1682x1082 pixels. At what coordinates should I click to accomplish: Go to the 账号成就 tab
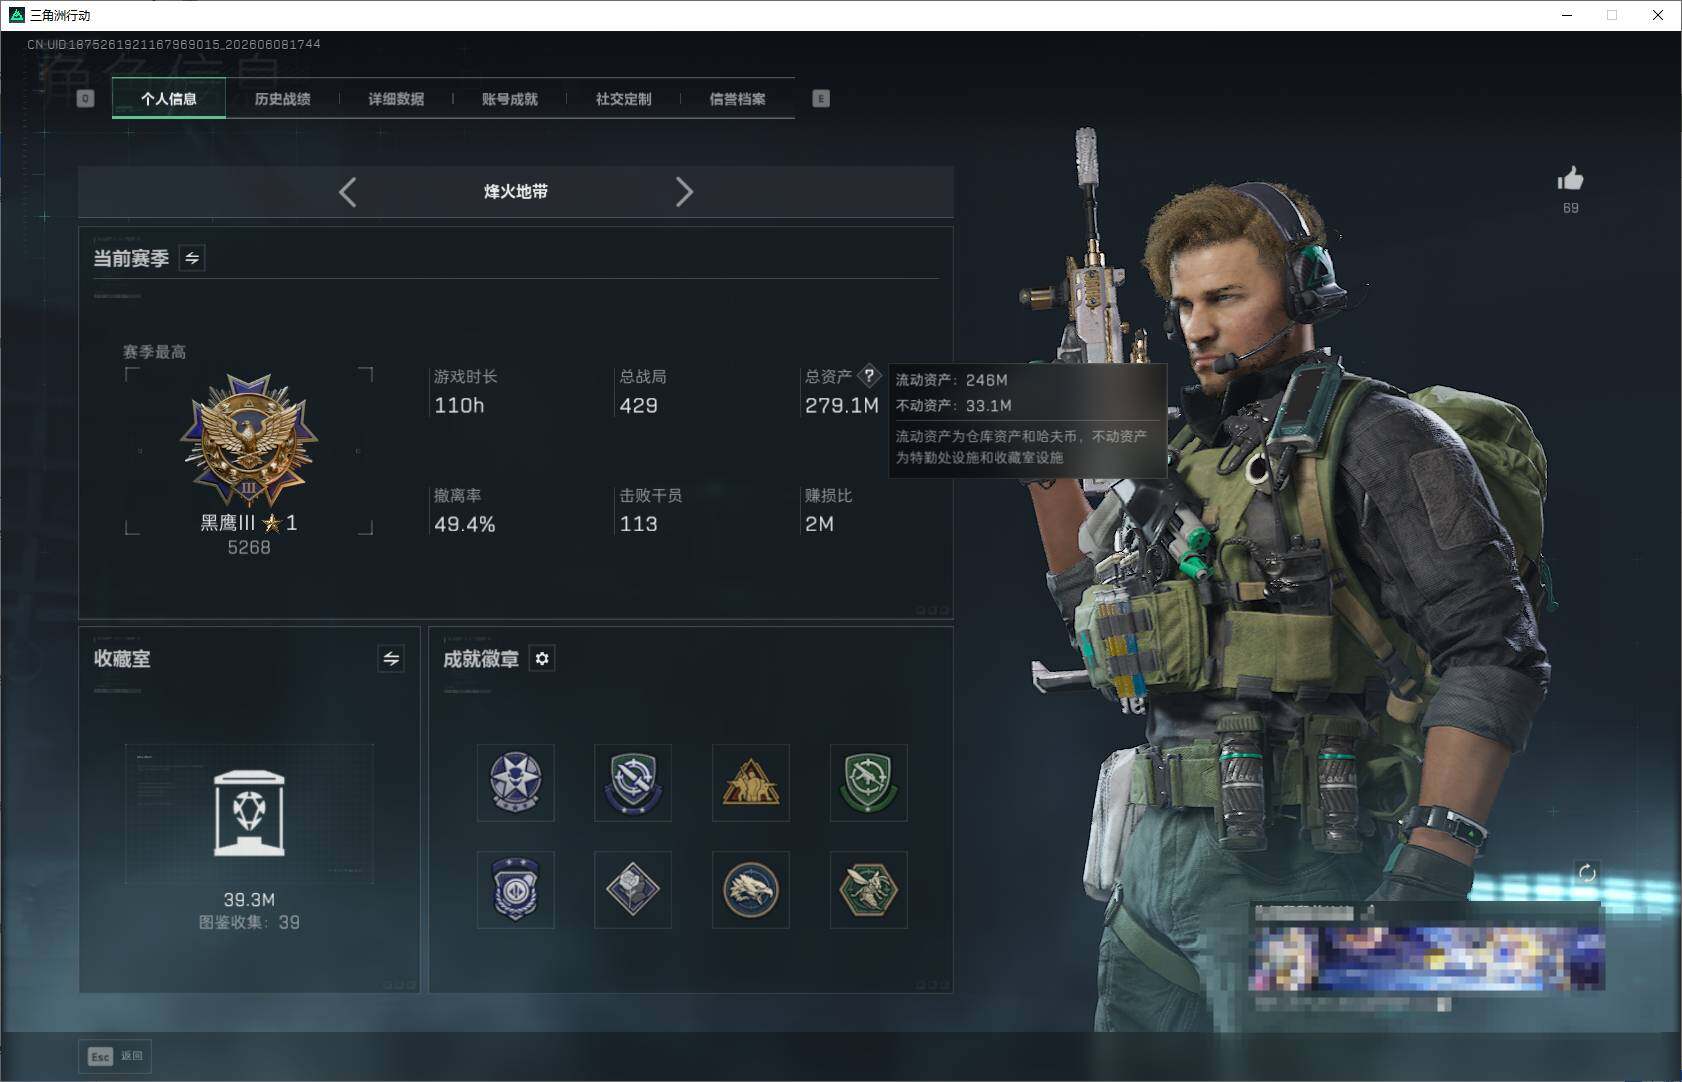click(510, 99)
